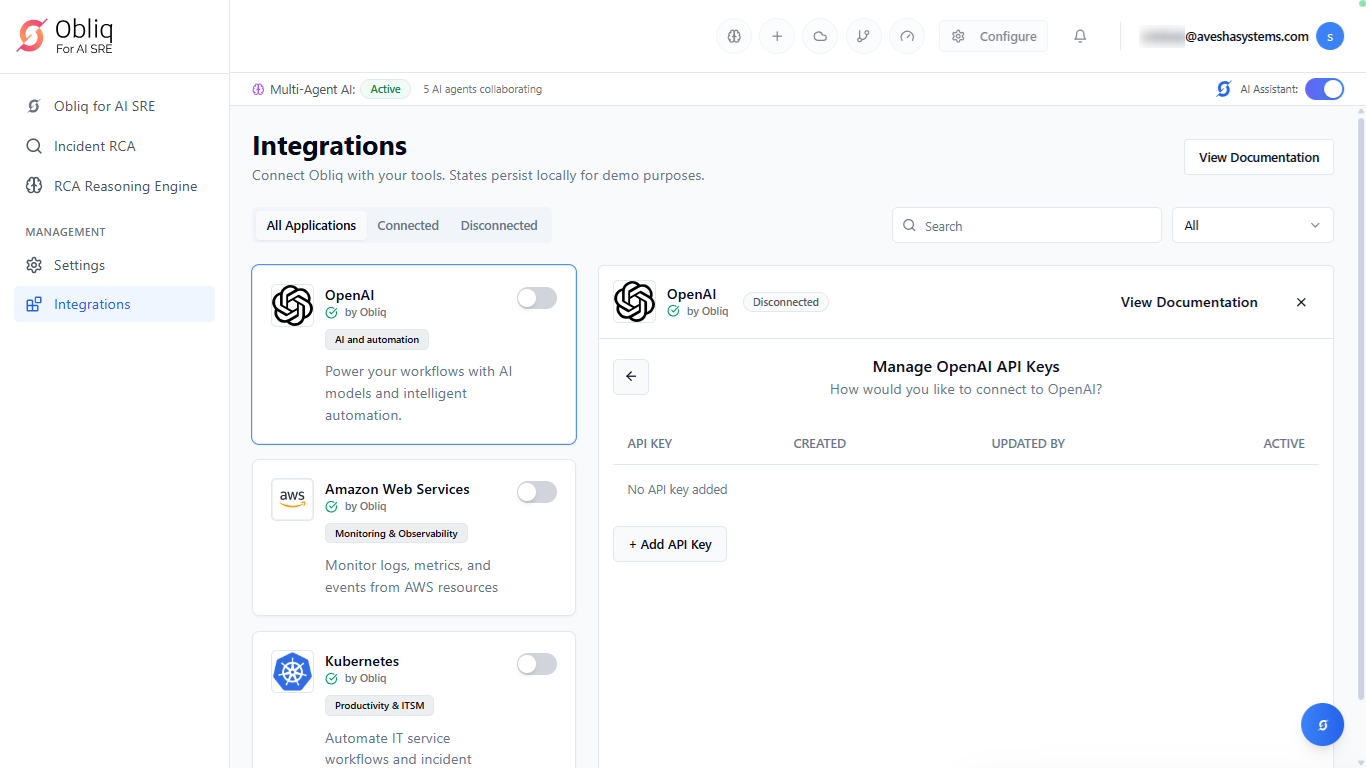Toggle the Kubernetes integration switch
This screenshot has width=1366, height=768.
click(x=536, y=664)
